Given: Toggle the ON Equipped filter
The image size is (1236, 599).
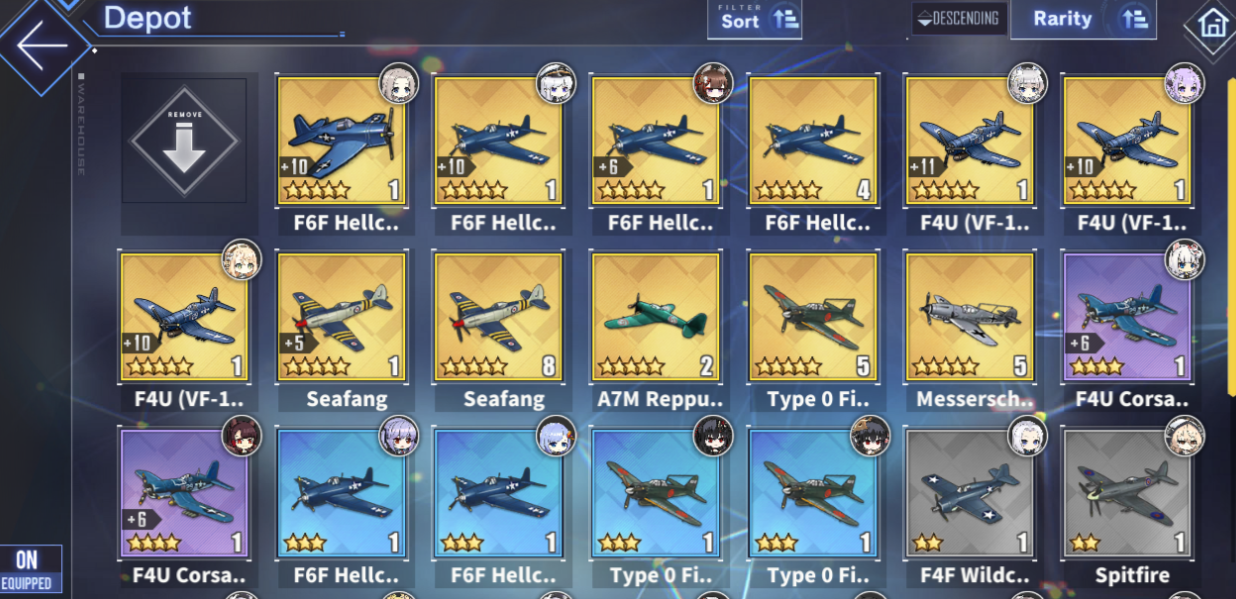Looking at the screenshot, I should (x=27, y=569).
